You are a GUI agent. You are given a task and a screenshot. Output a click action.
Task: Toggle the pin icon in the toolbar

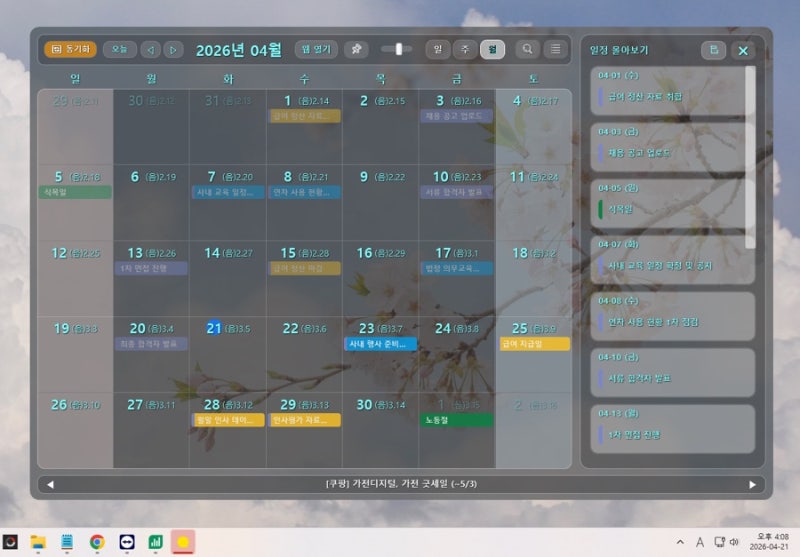[356, 49]
